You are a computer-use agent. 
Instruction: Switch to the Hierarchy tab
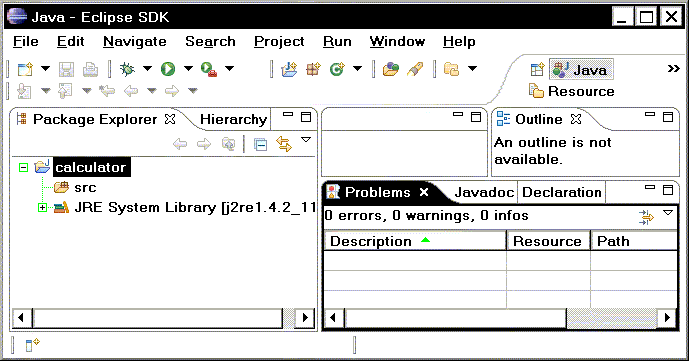[233, 119]
